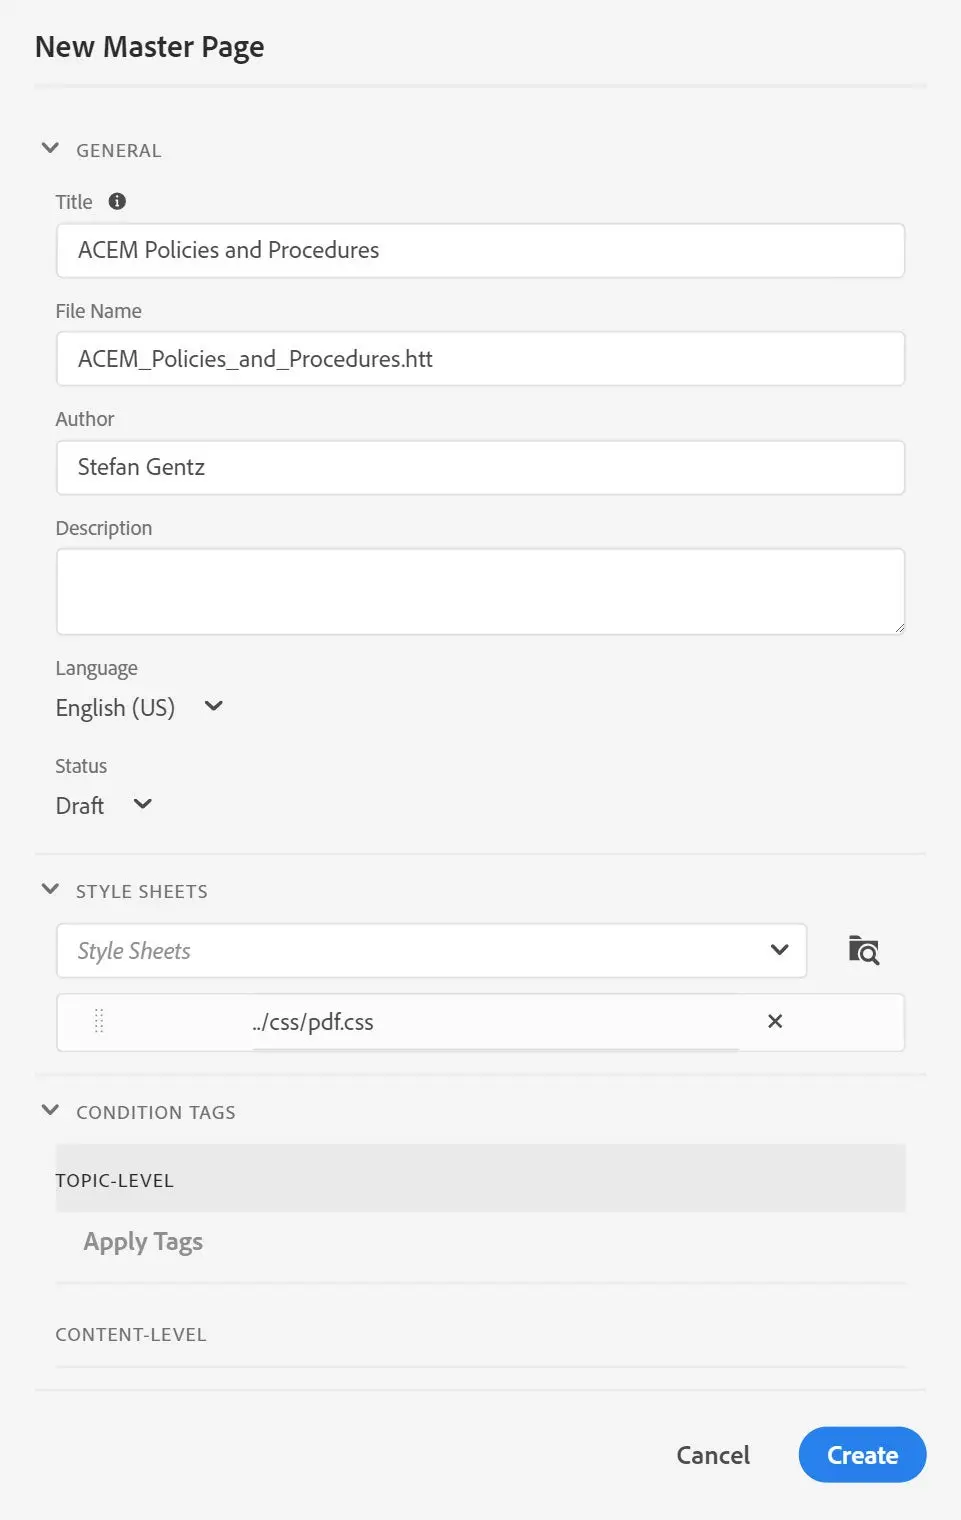The height and width of the screenshot is (1520, 961).
Task: Click the Create button
Action: click(861, 1455)
